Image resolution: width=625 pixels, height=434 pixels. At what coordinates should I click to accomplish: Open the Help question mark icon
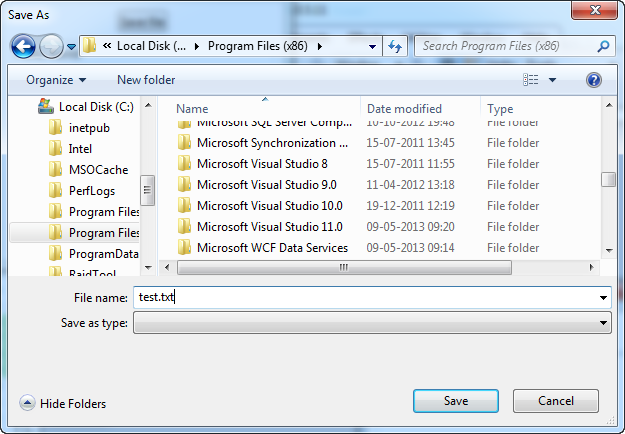[593, 80]
